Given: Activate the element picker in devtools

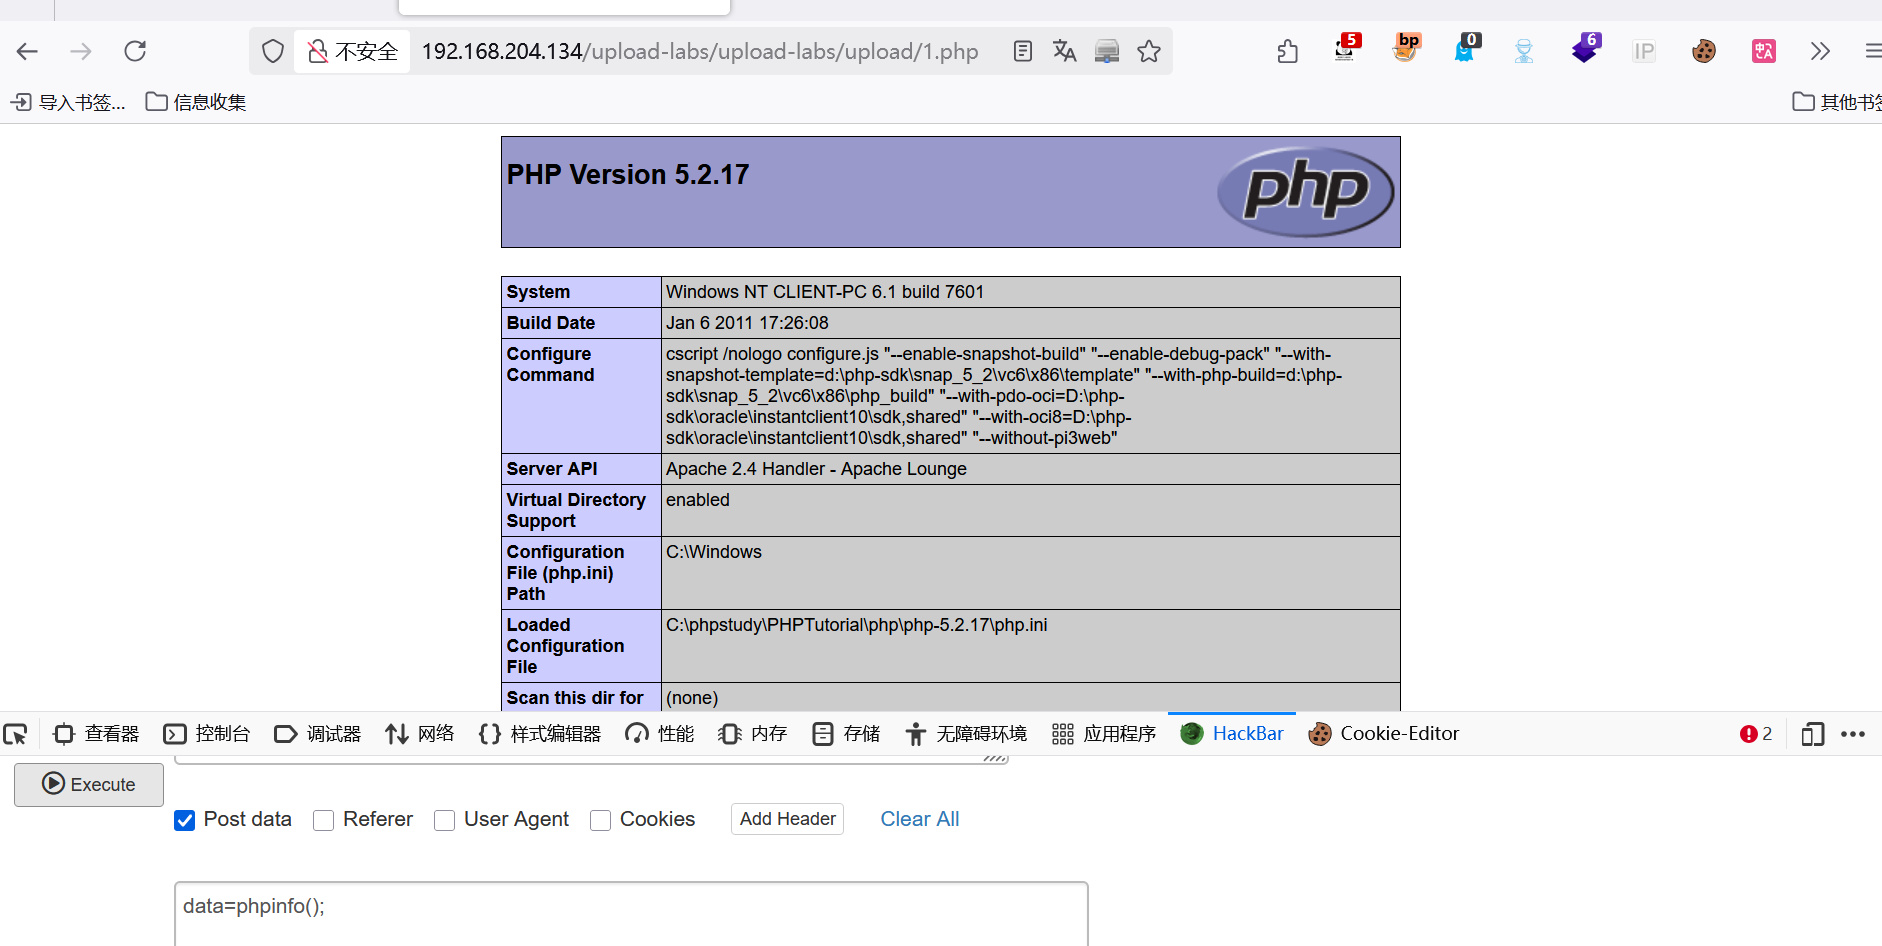Looking at the screenshot, I should pos(15,734).
